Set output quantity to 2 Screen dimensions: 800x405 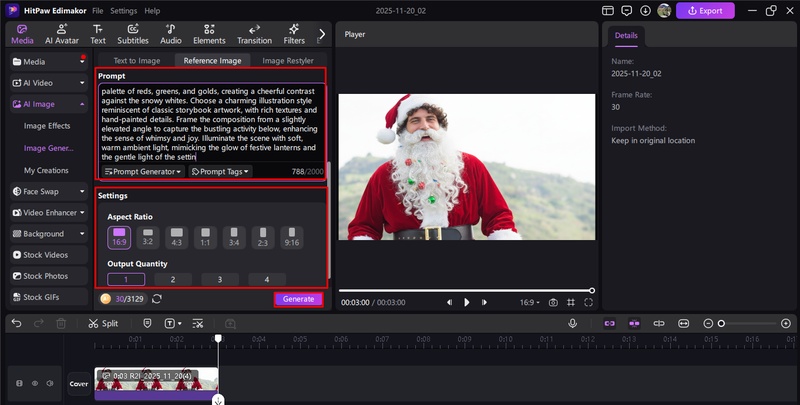tap(173, 280)
